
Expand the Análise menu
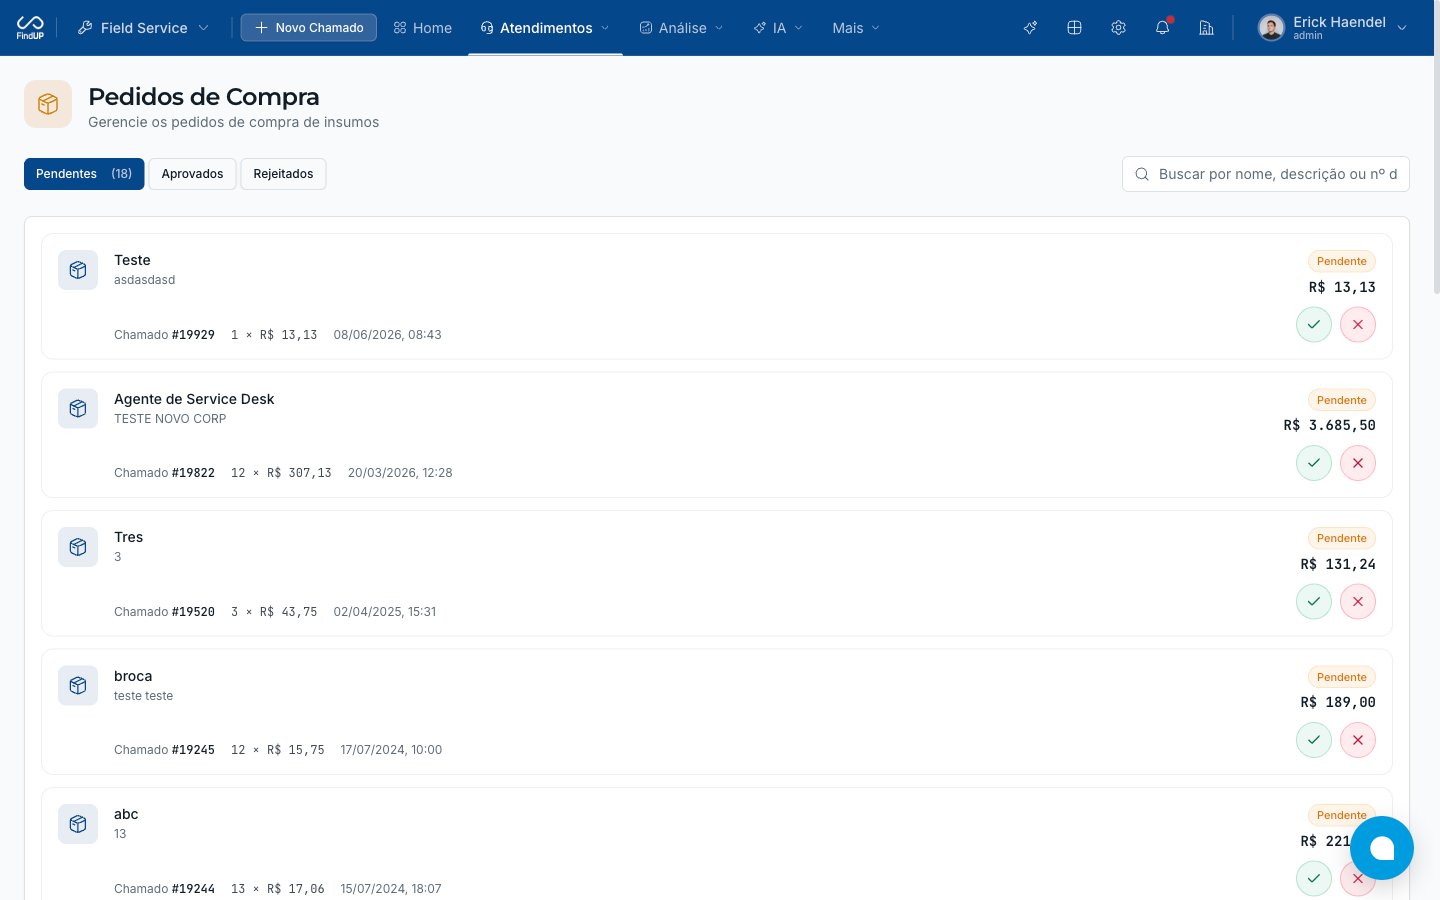pos(681,28)
